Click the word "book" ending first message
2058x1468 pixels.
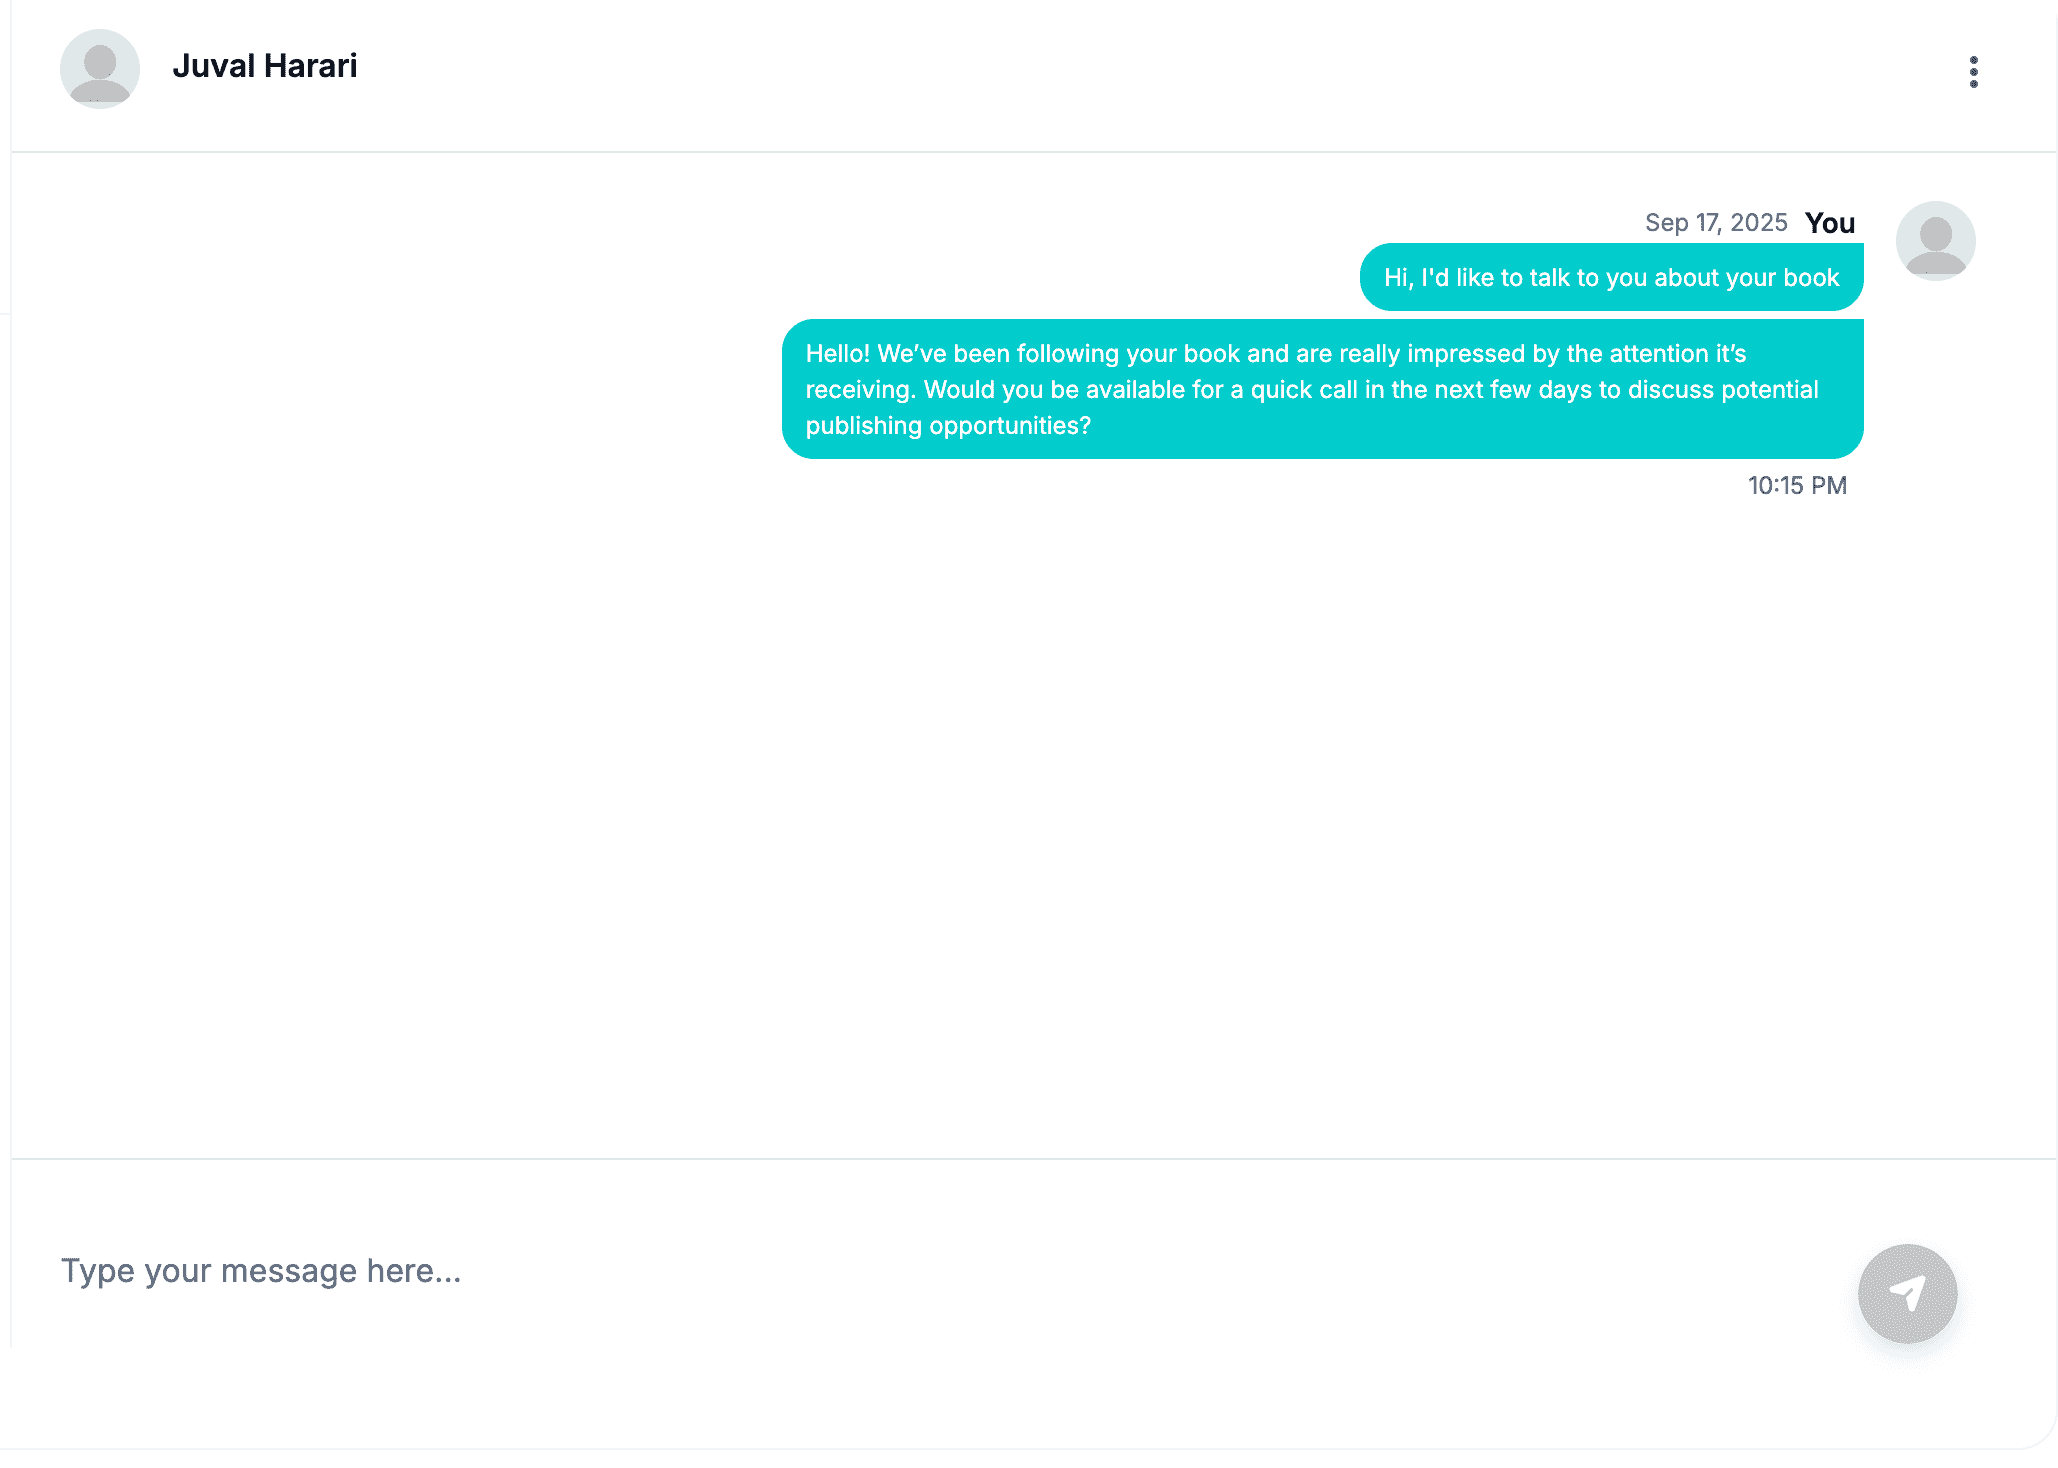[x=1811, y=278]
